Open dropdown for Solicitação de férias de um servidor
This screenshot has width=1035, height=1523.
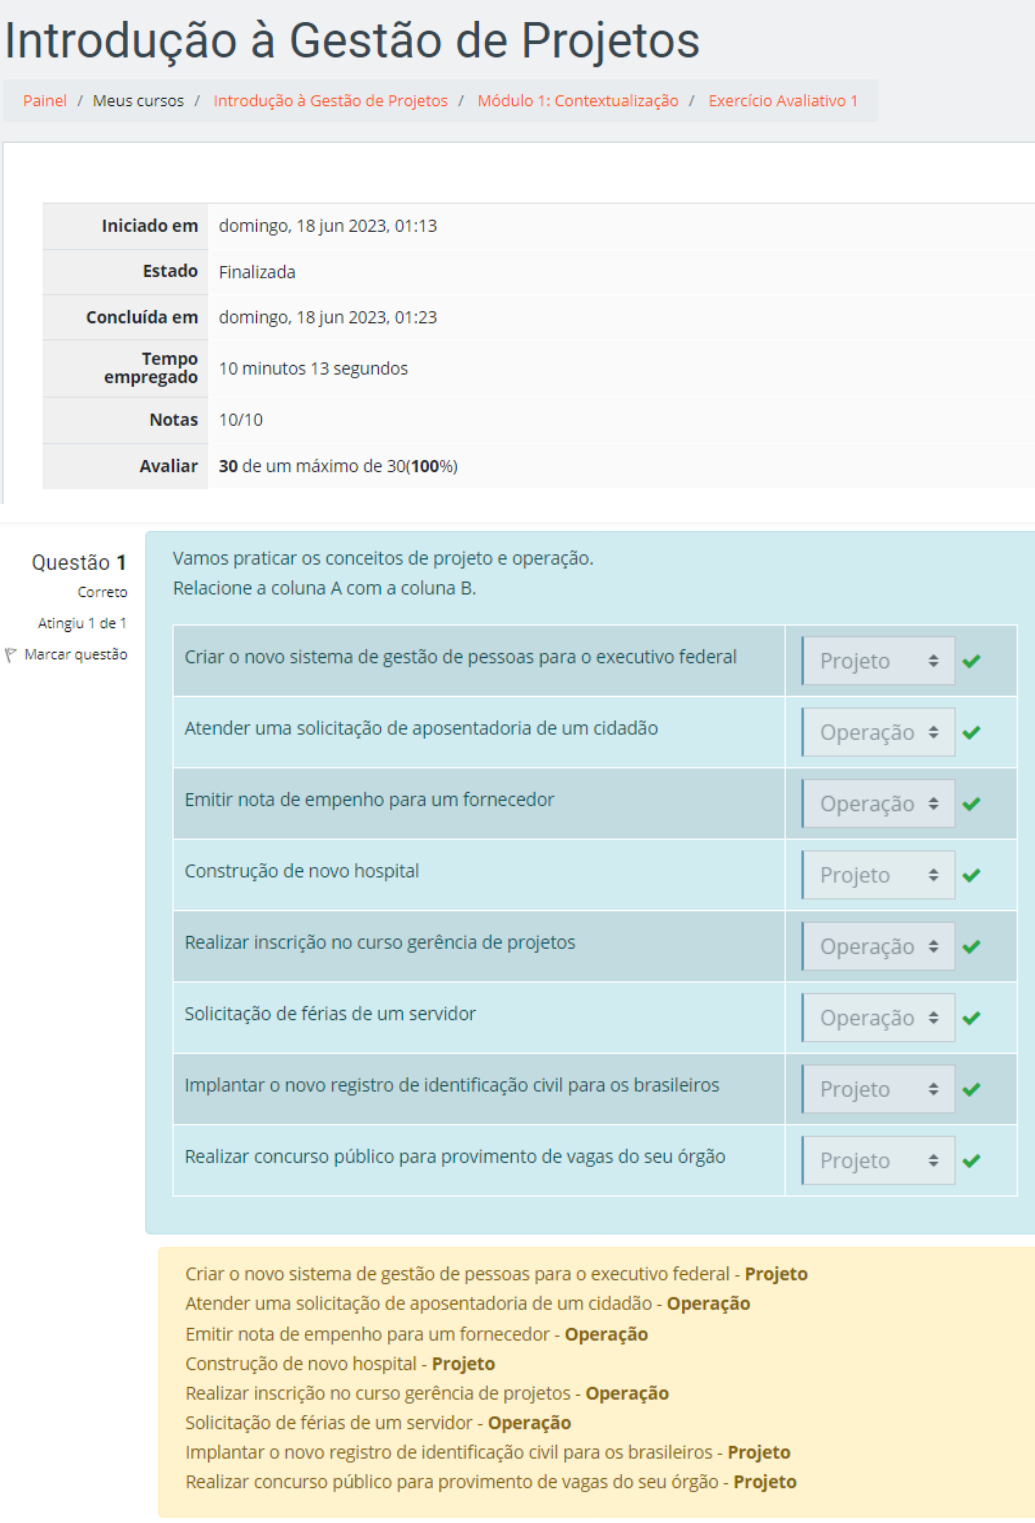(x=878, y=1018)
